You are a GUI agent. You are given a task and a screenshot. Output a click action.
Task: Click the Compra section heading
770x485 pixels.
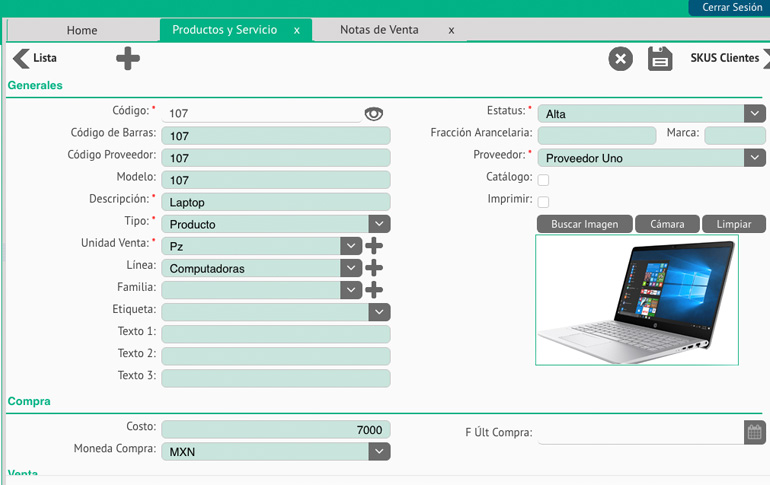click(x=29, y=401)
